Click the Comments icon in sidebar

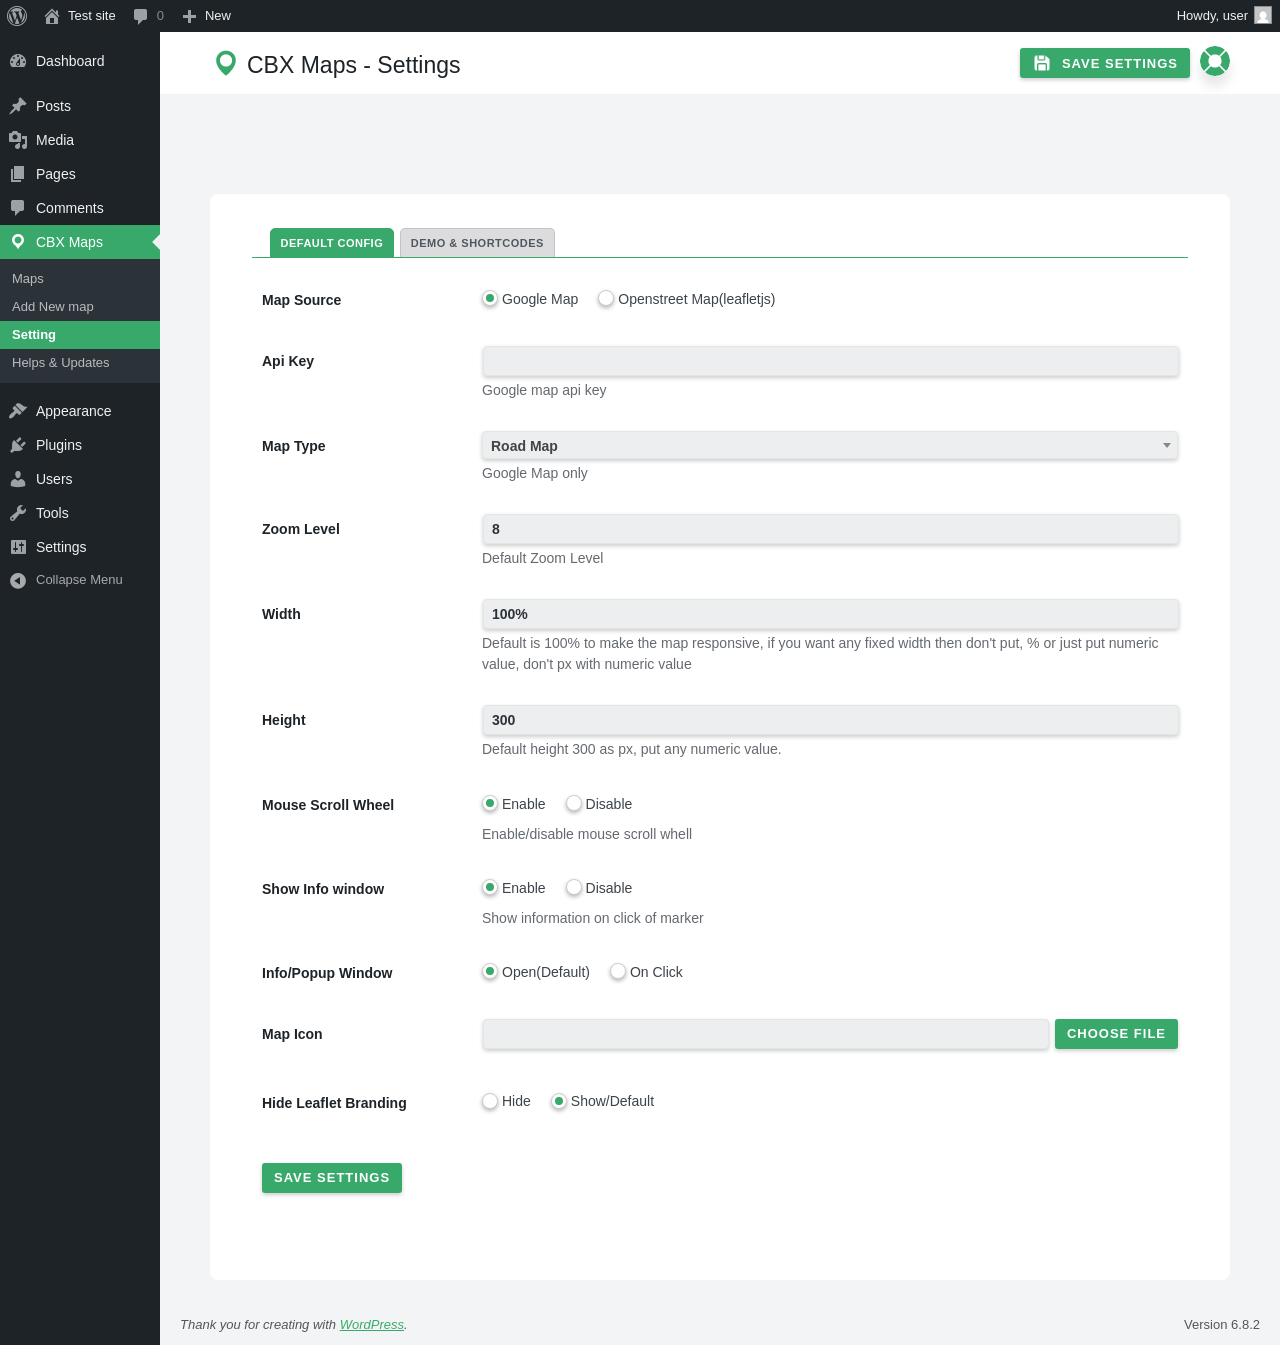tap(18, 208)
